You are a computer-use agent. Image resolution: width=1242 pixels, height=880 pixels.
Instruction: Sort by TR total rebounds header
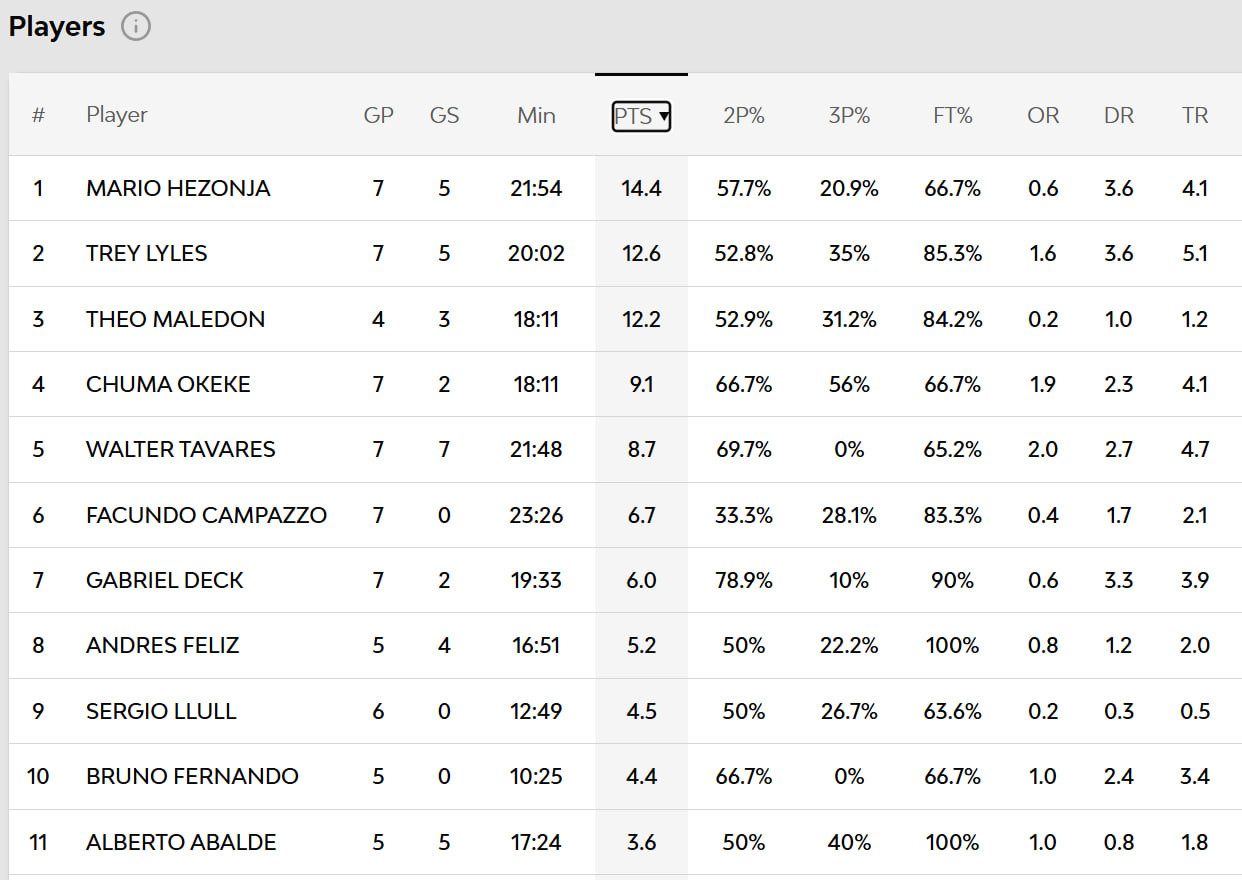tap(1195, 116)
